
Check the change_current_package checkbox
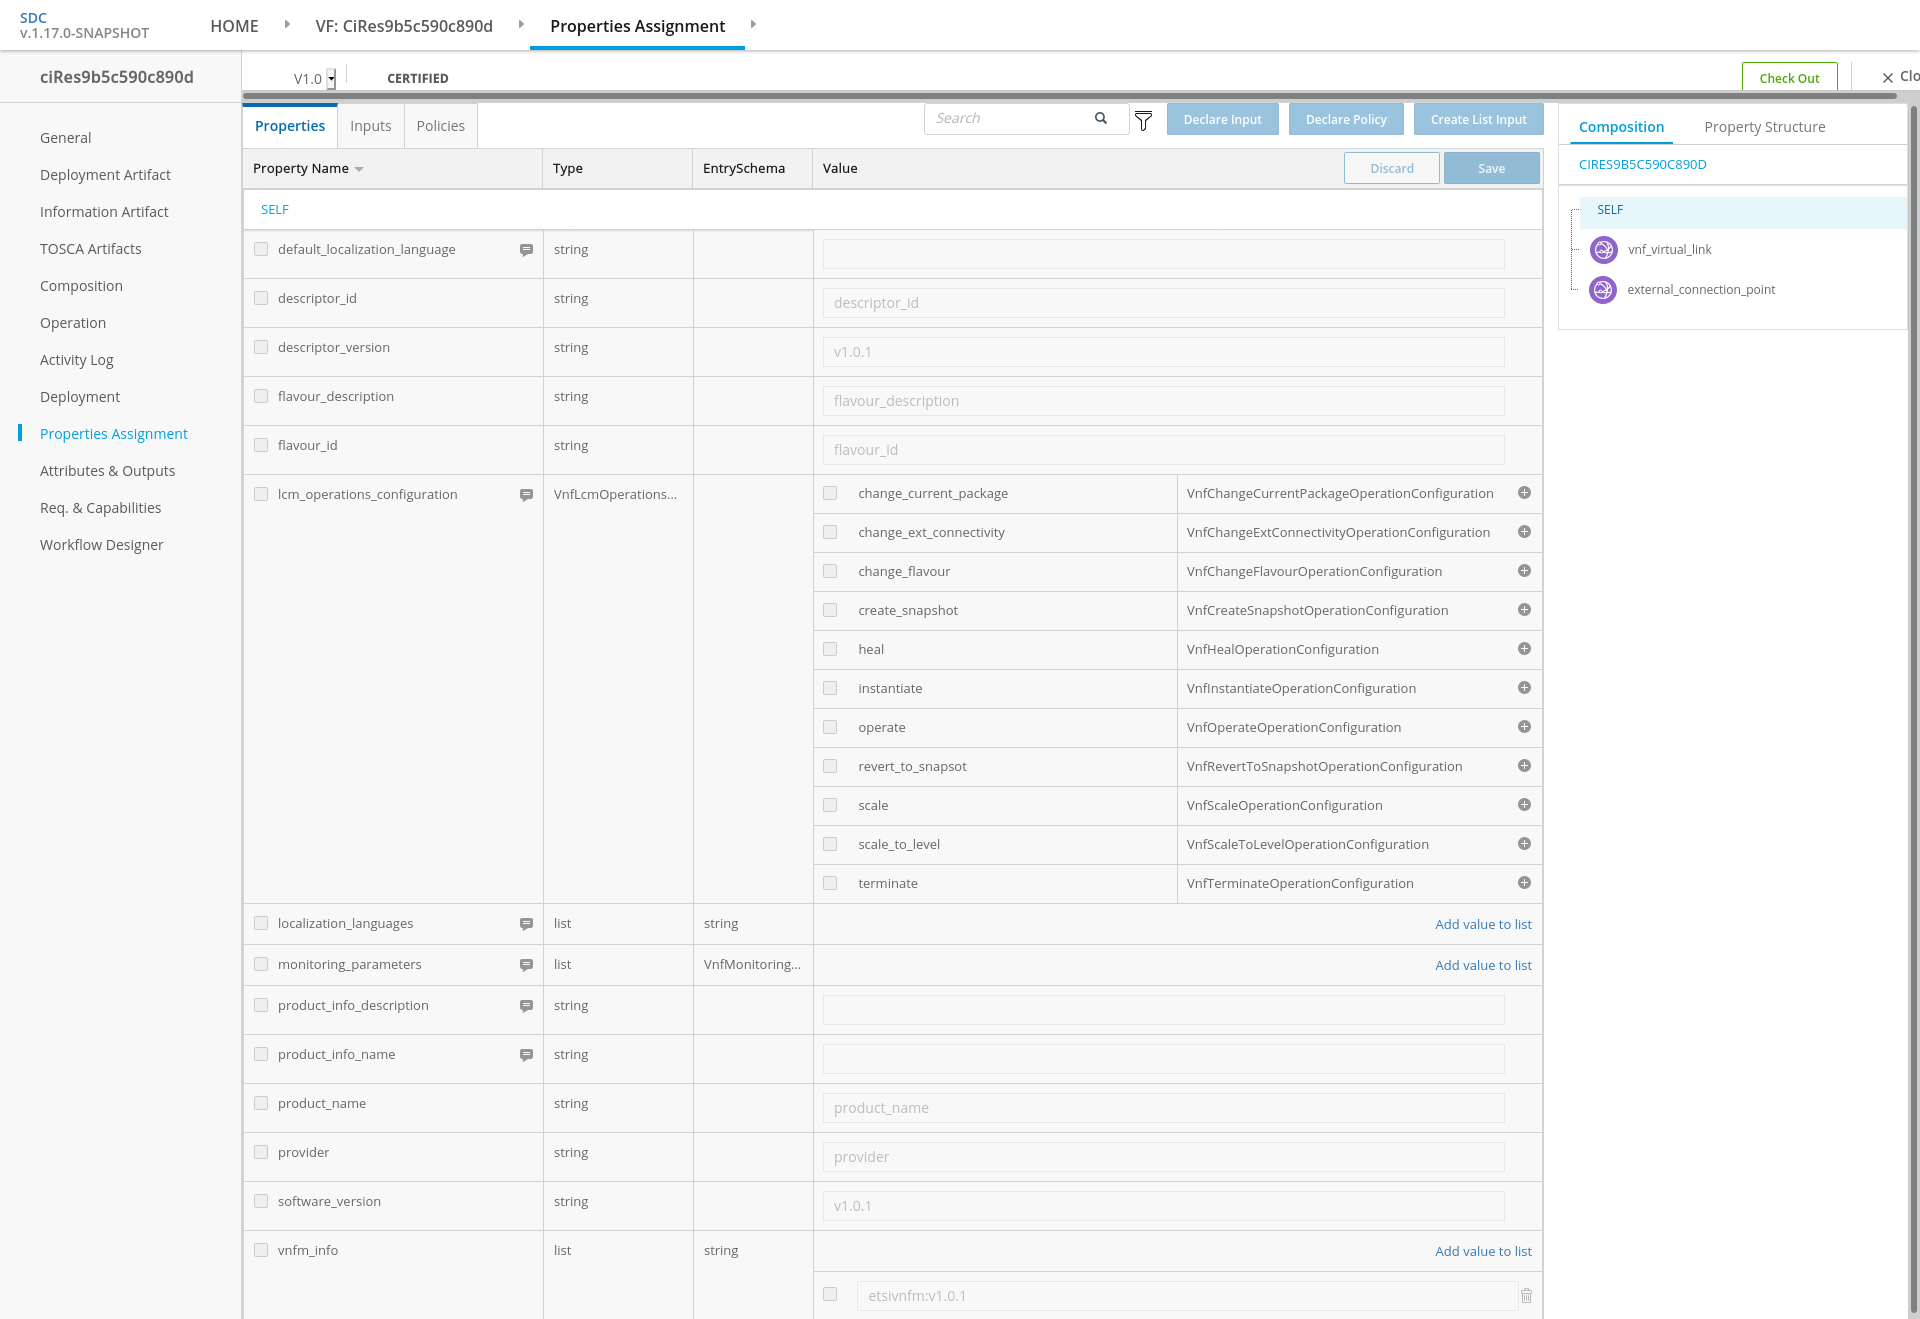pos(830,493)
